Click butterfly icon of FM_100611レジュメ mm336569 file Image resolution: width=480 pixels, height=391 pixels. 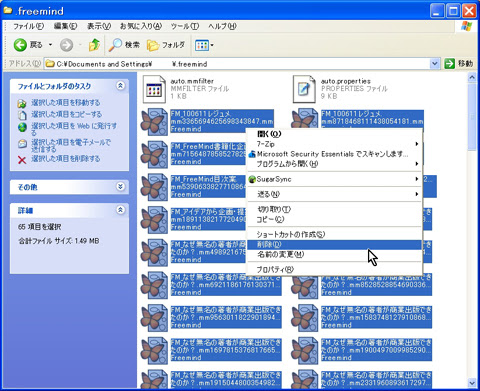click(154, 122)
